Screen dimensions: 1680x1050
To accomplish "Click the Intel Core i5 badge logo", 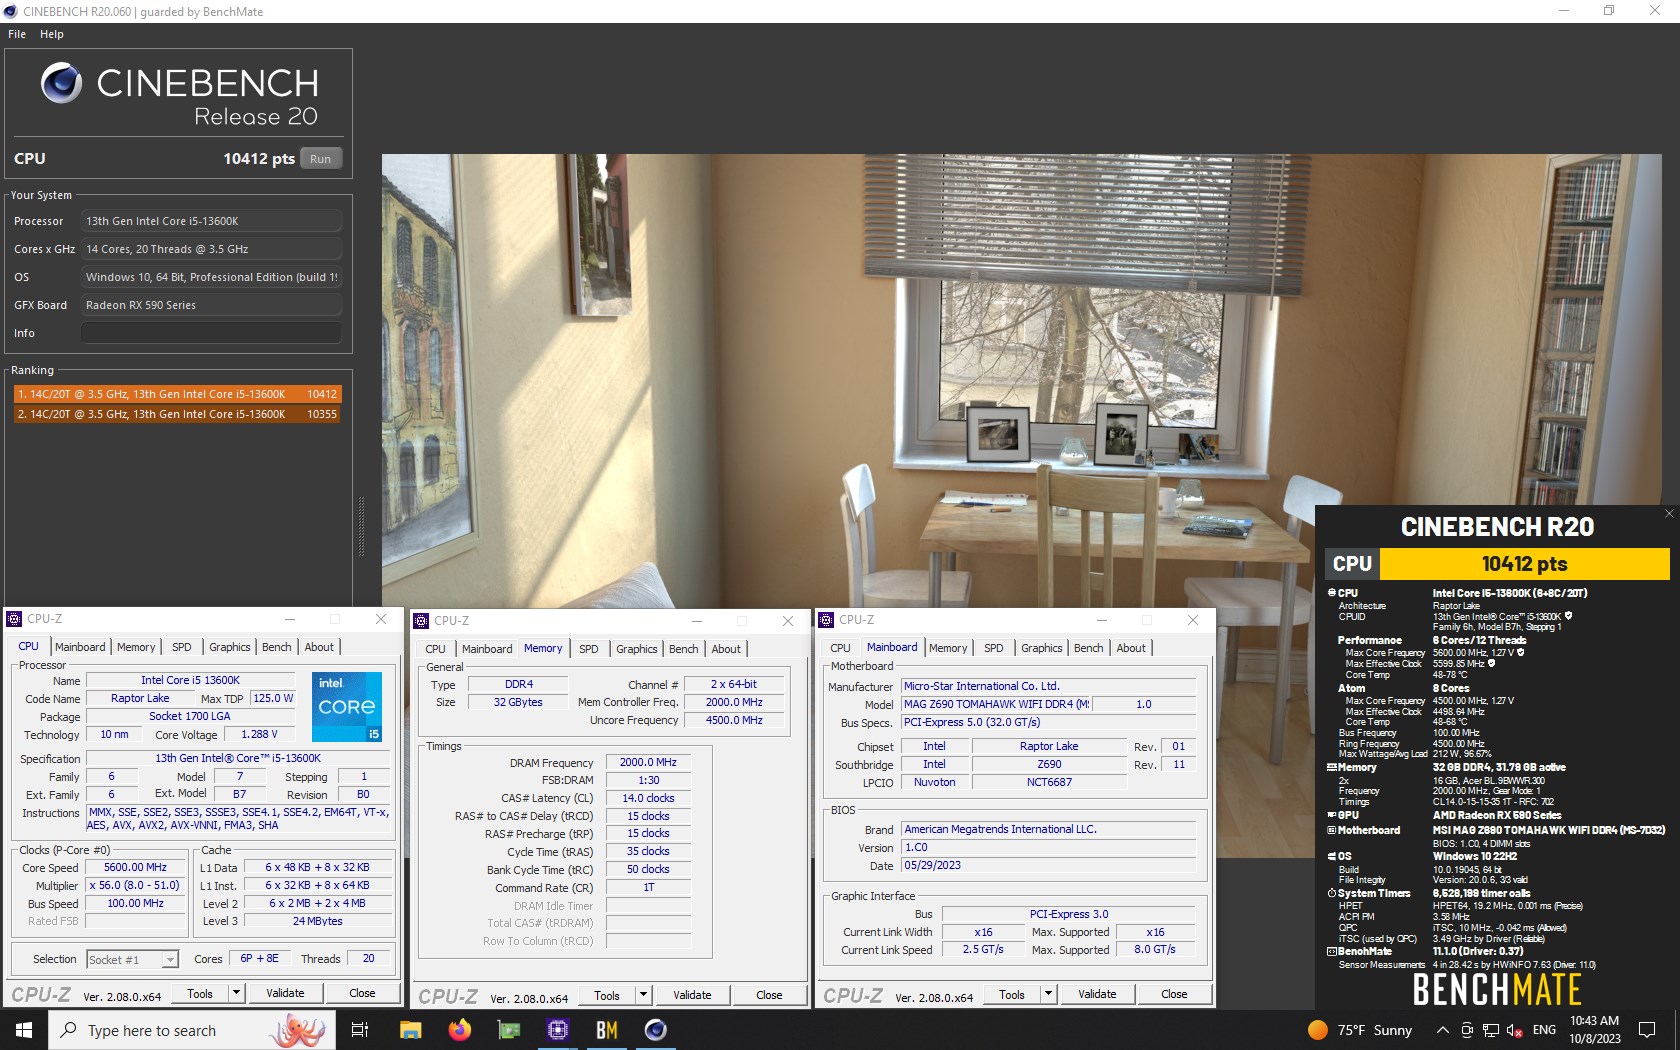I will (347, 707).
